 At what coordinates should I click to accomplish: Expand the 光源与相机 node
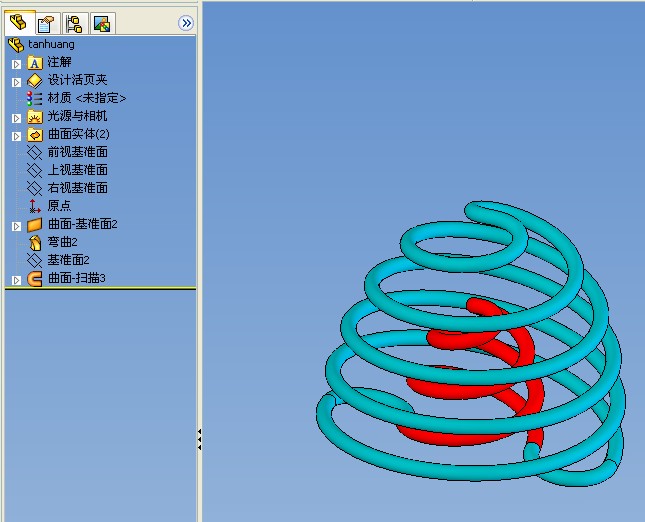16,118
